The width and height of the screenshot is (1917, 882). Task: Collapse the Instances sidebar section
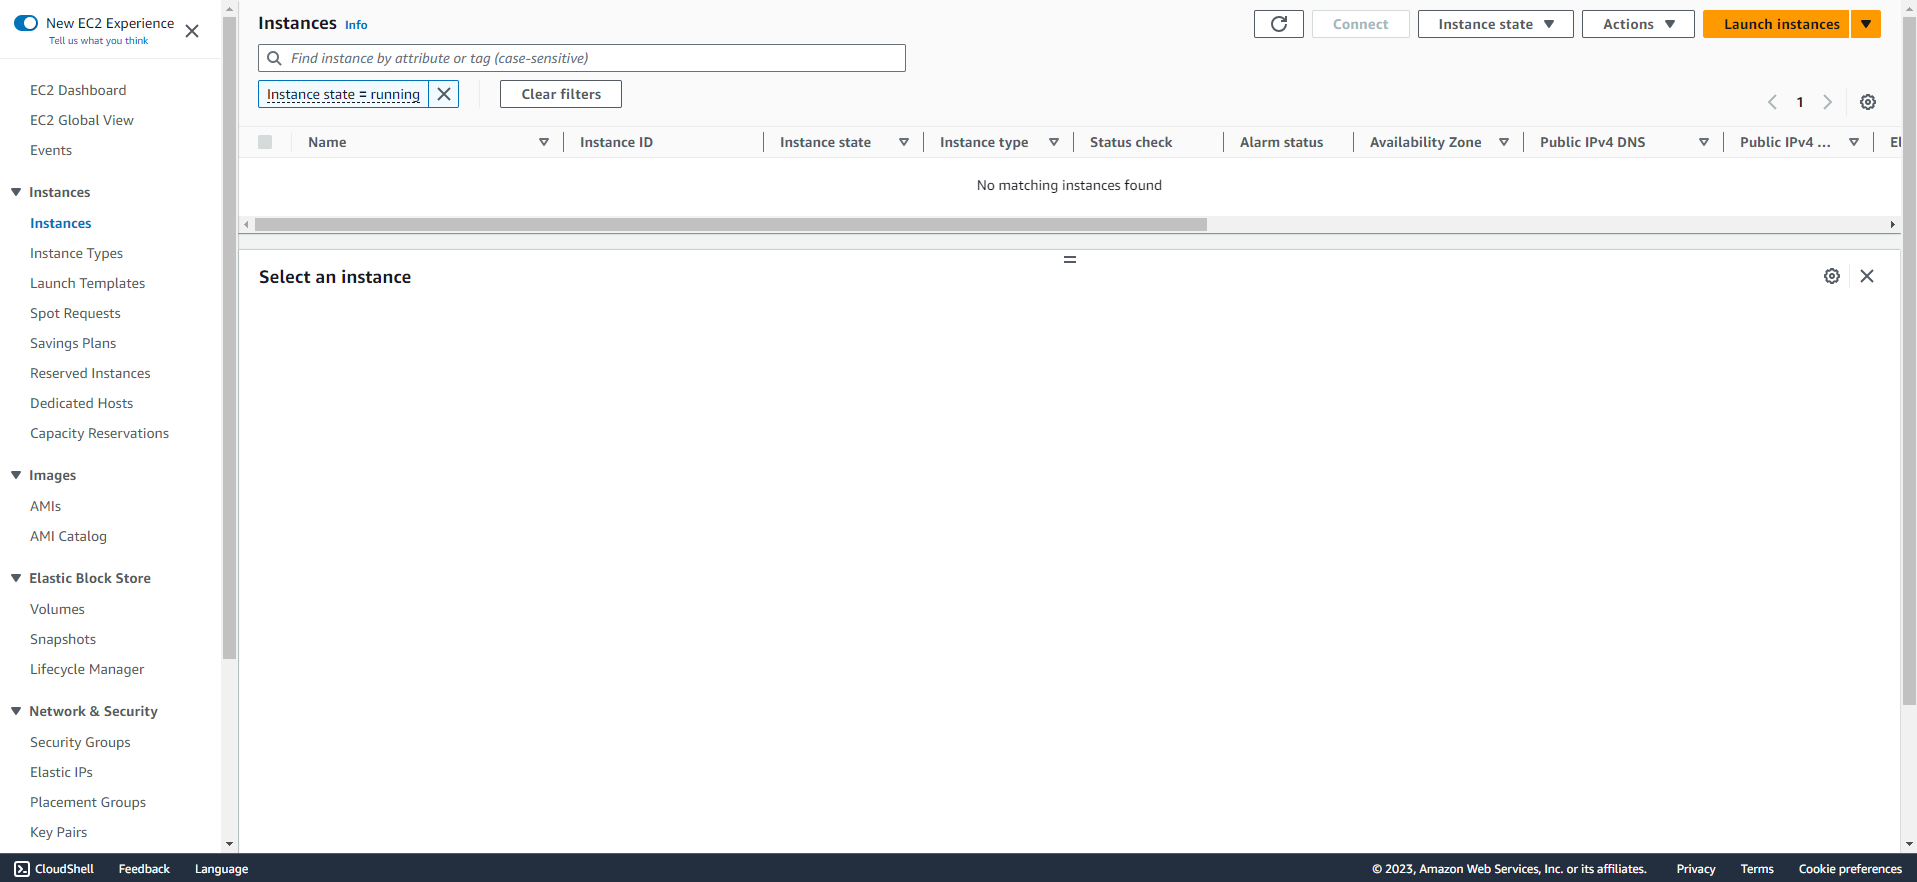(16, 192)
